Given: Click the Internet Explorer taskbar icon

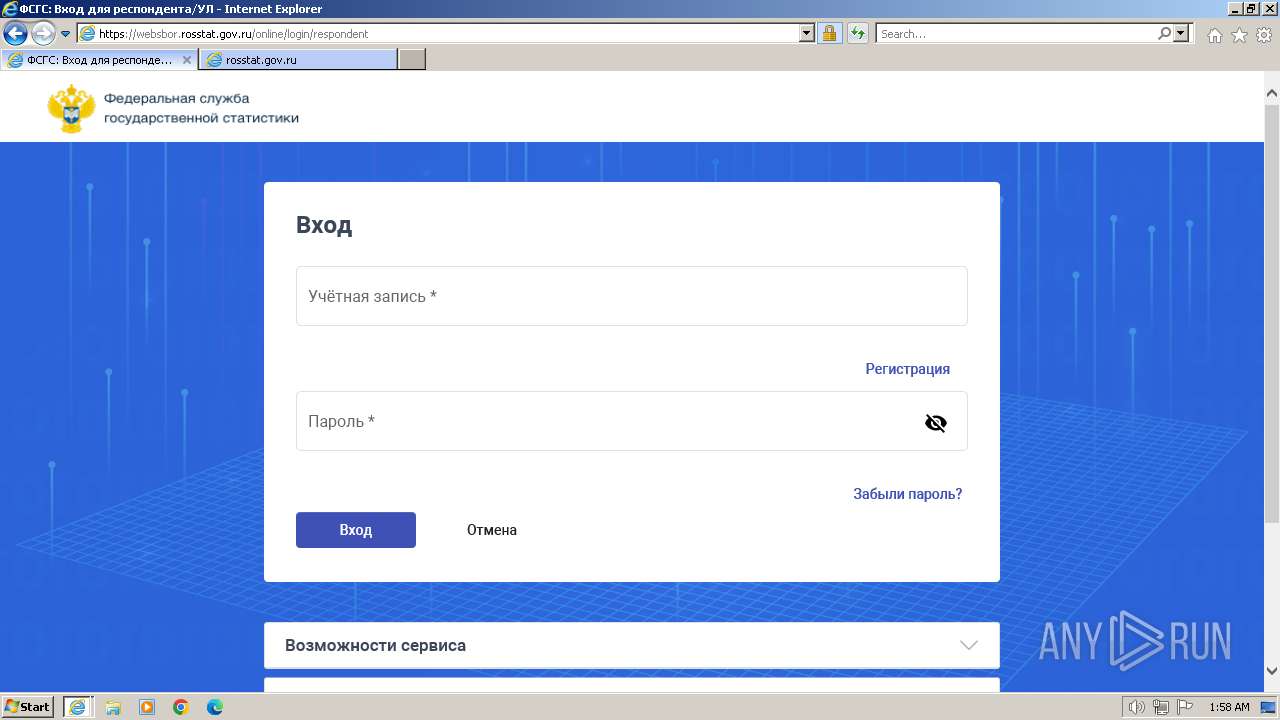Looking at the screenshot, I should point(78,707).
